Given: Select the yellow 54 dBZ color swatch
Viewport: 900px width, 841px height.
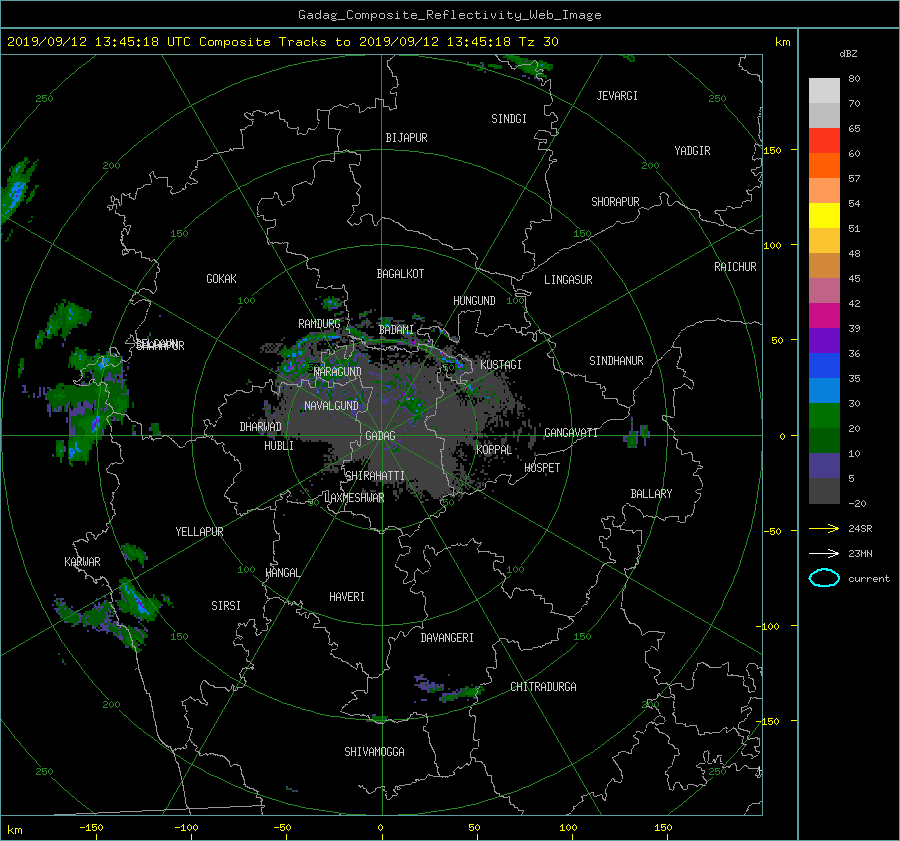Looking at the screenshot, I should tap(824, 215).
